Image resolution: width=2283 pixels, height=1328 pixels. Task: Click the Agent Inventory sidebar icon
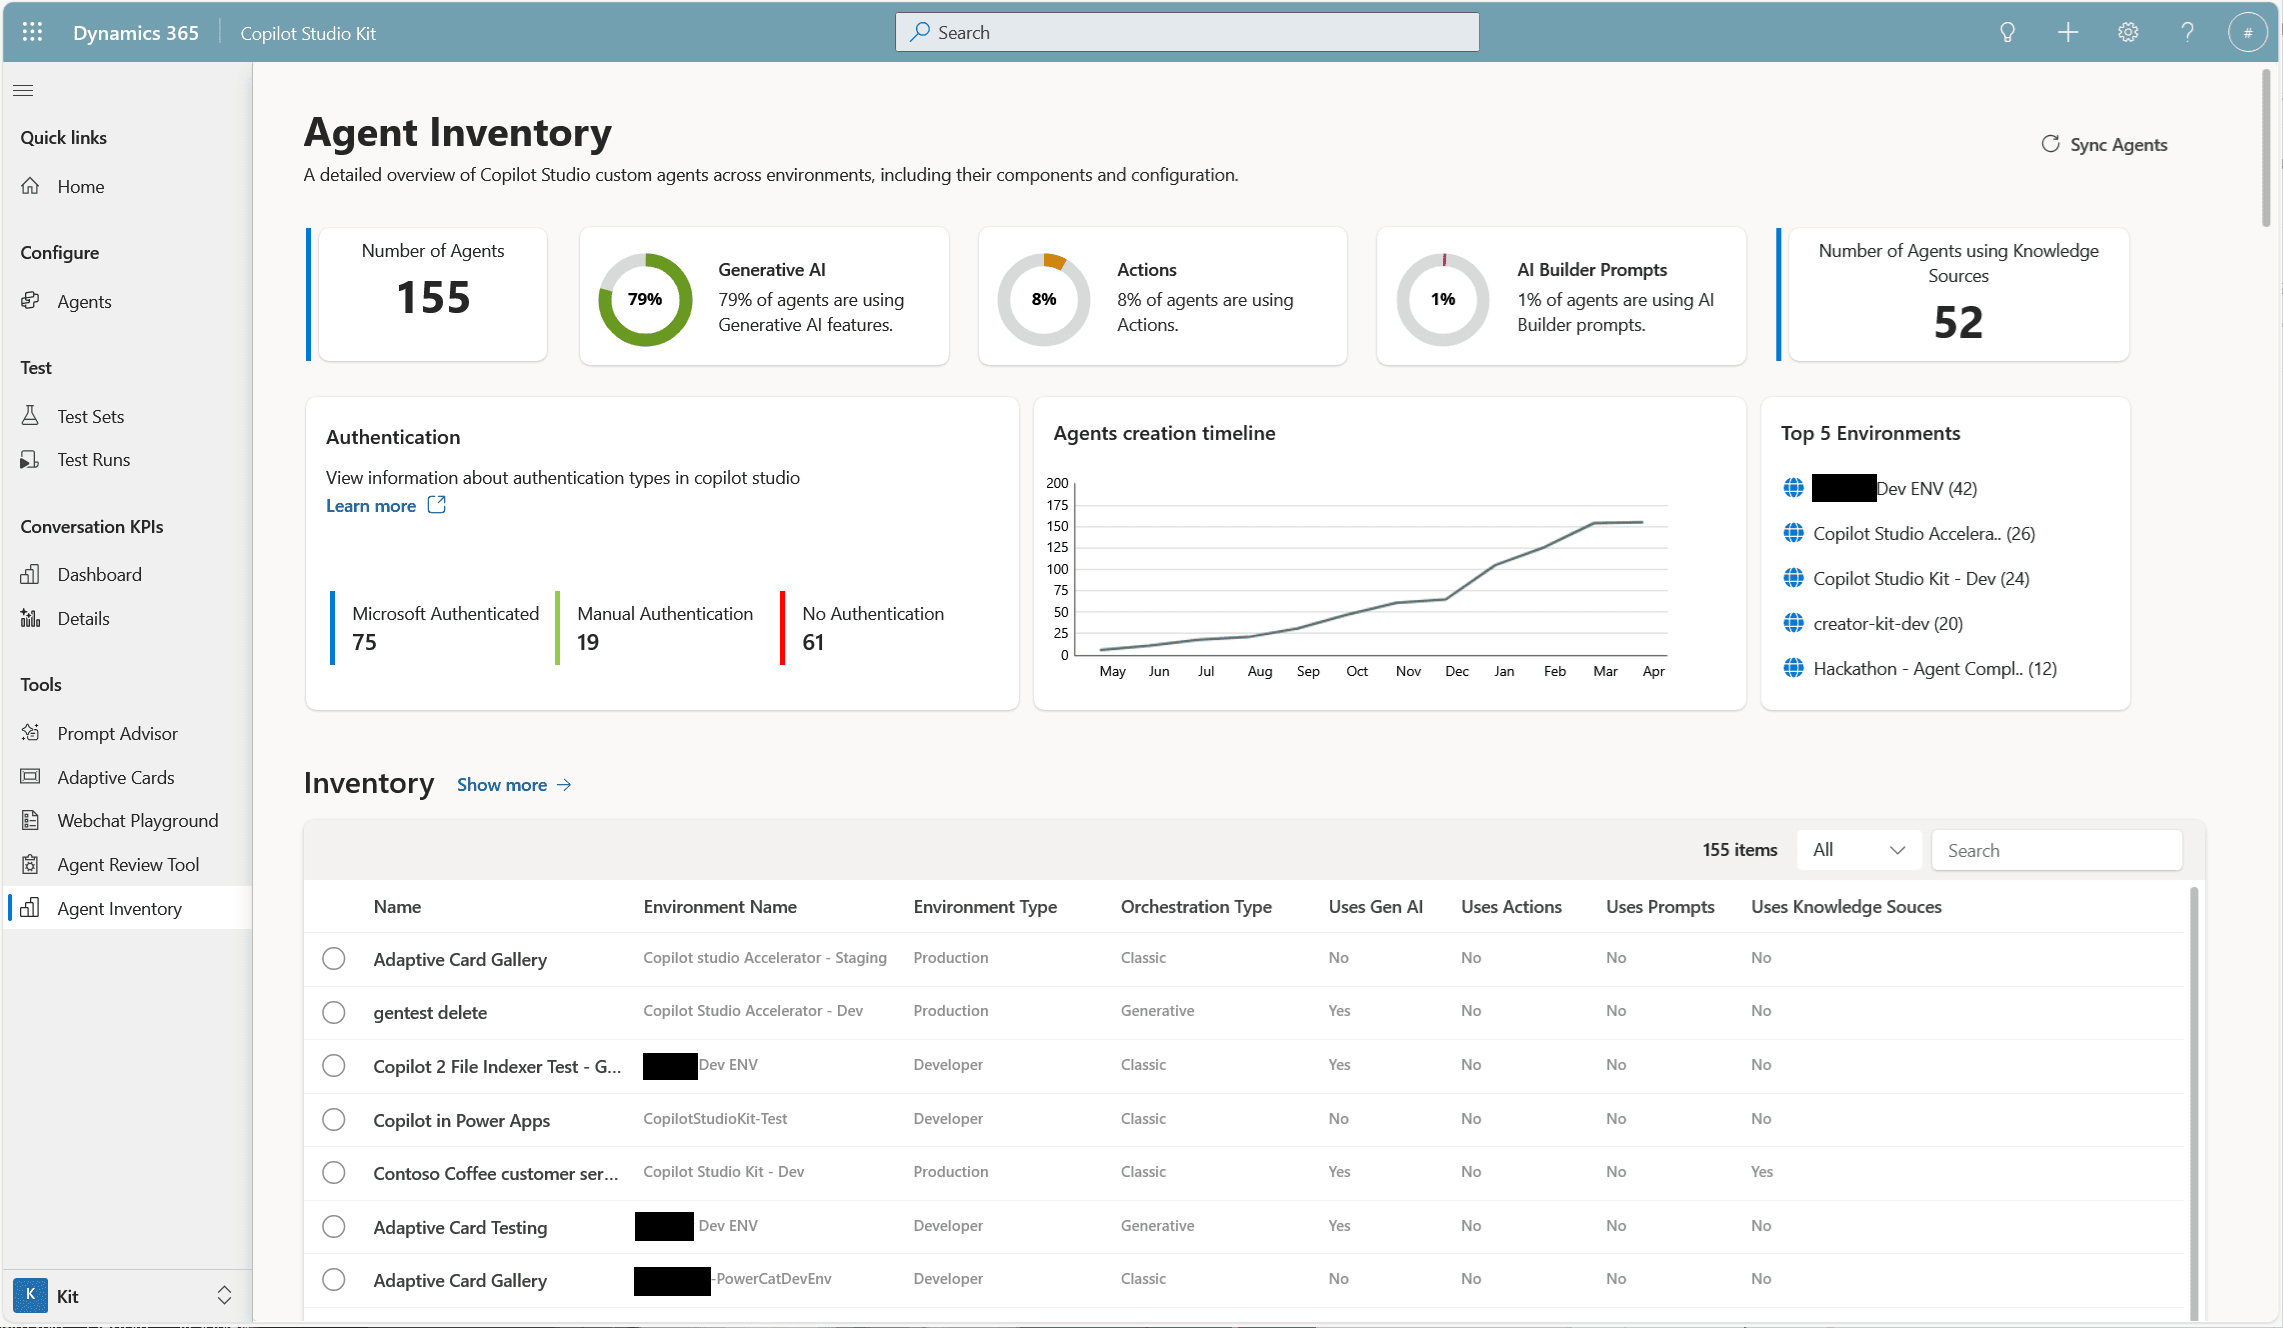point(30,908)
